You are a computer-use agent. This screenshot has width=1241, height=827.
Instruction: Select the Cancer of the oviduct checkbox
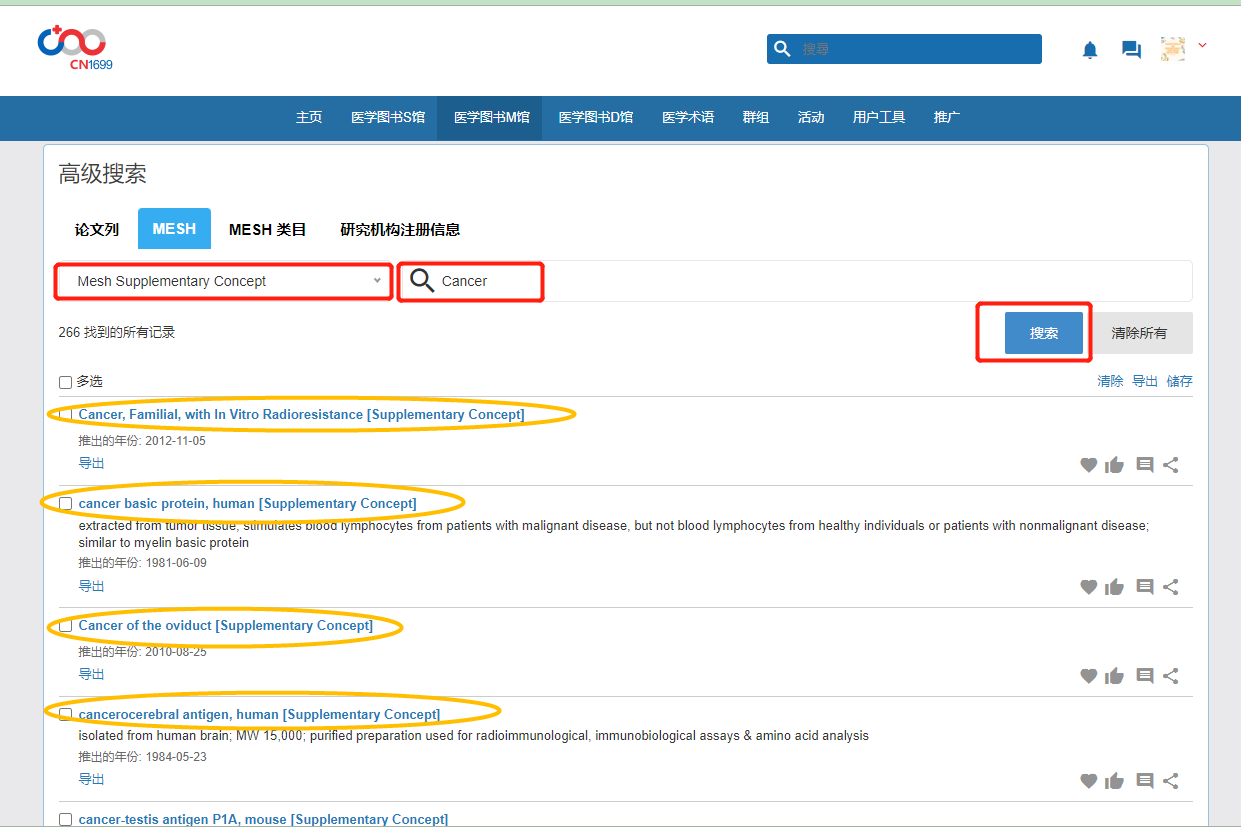66,626
